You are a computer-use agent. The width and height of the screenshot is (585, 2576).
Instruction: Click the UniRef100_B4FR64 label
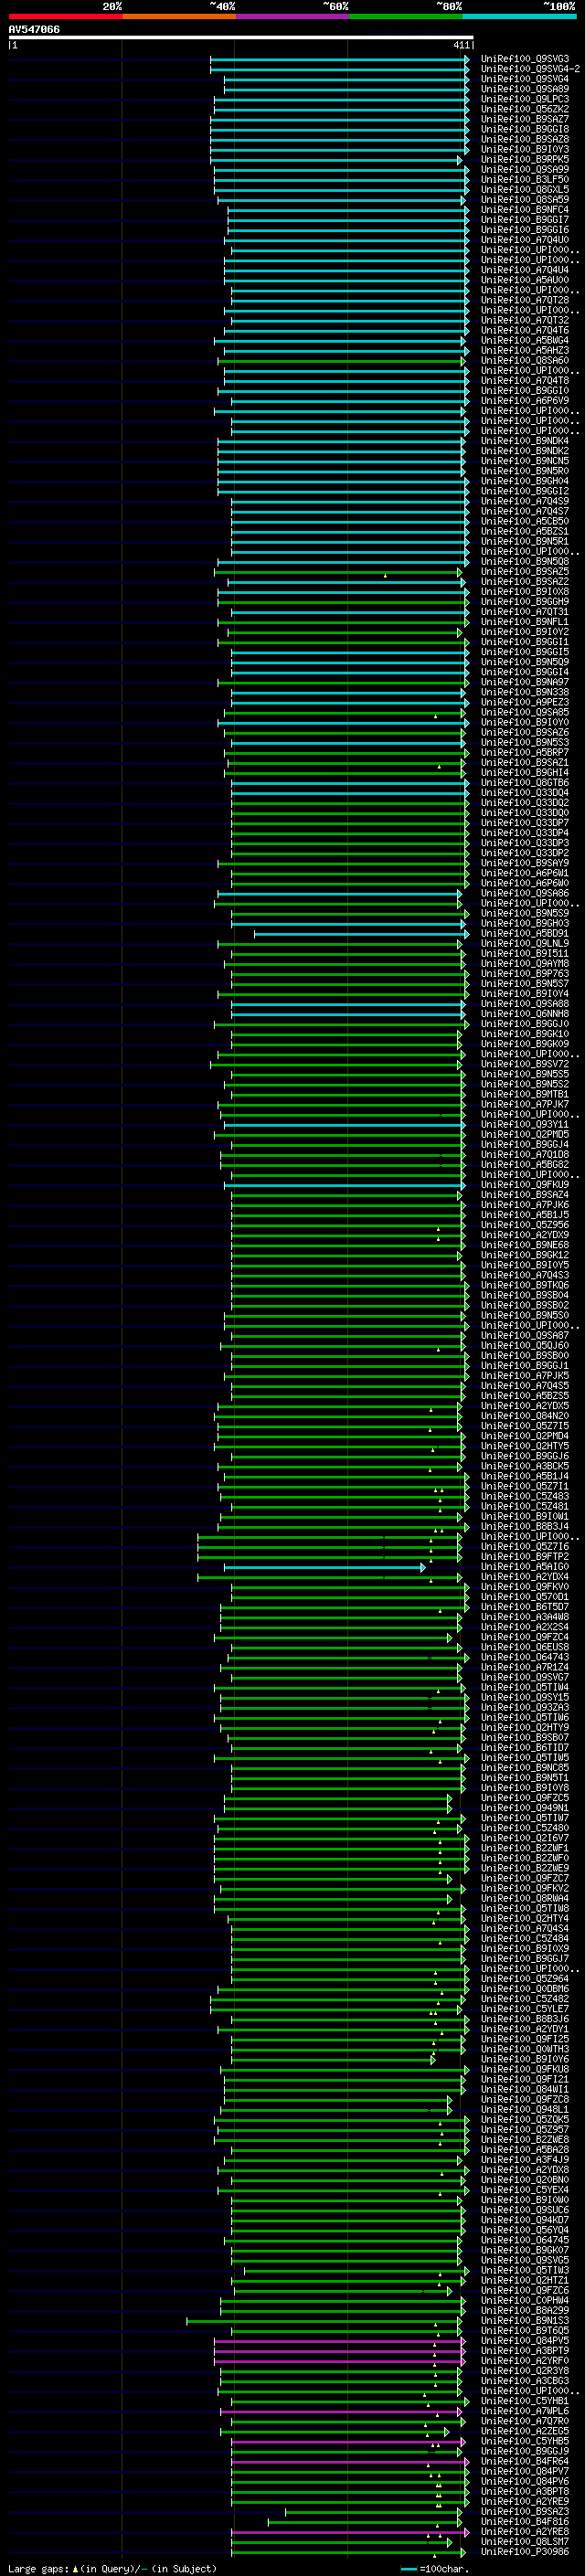point(525,2461)
